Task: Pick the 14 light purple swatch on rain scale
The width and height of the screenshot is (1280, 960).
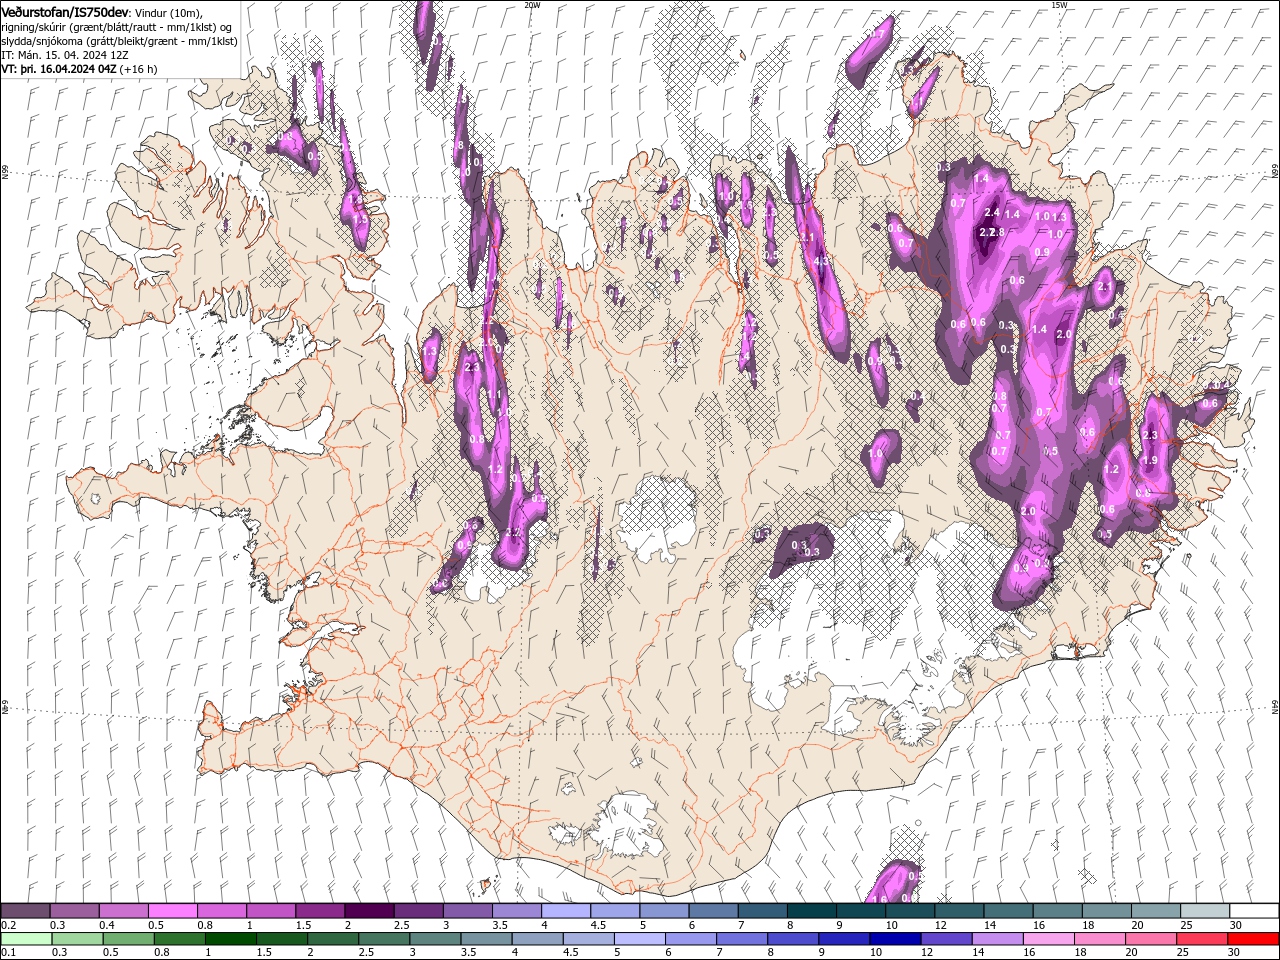Action: [997, 939]
